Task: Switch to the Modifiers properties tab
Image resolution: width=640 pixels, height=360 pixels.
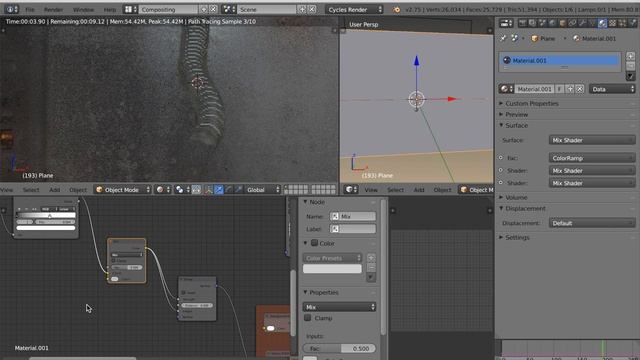Action: [582, 24]
